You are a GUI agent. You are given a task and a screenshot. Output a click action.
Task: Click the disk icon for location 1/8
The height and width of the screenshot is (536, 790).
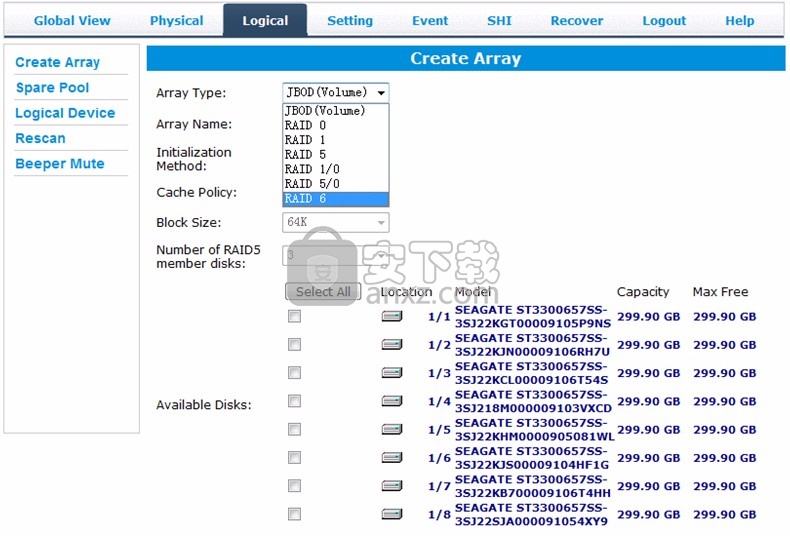pos(391,514)
